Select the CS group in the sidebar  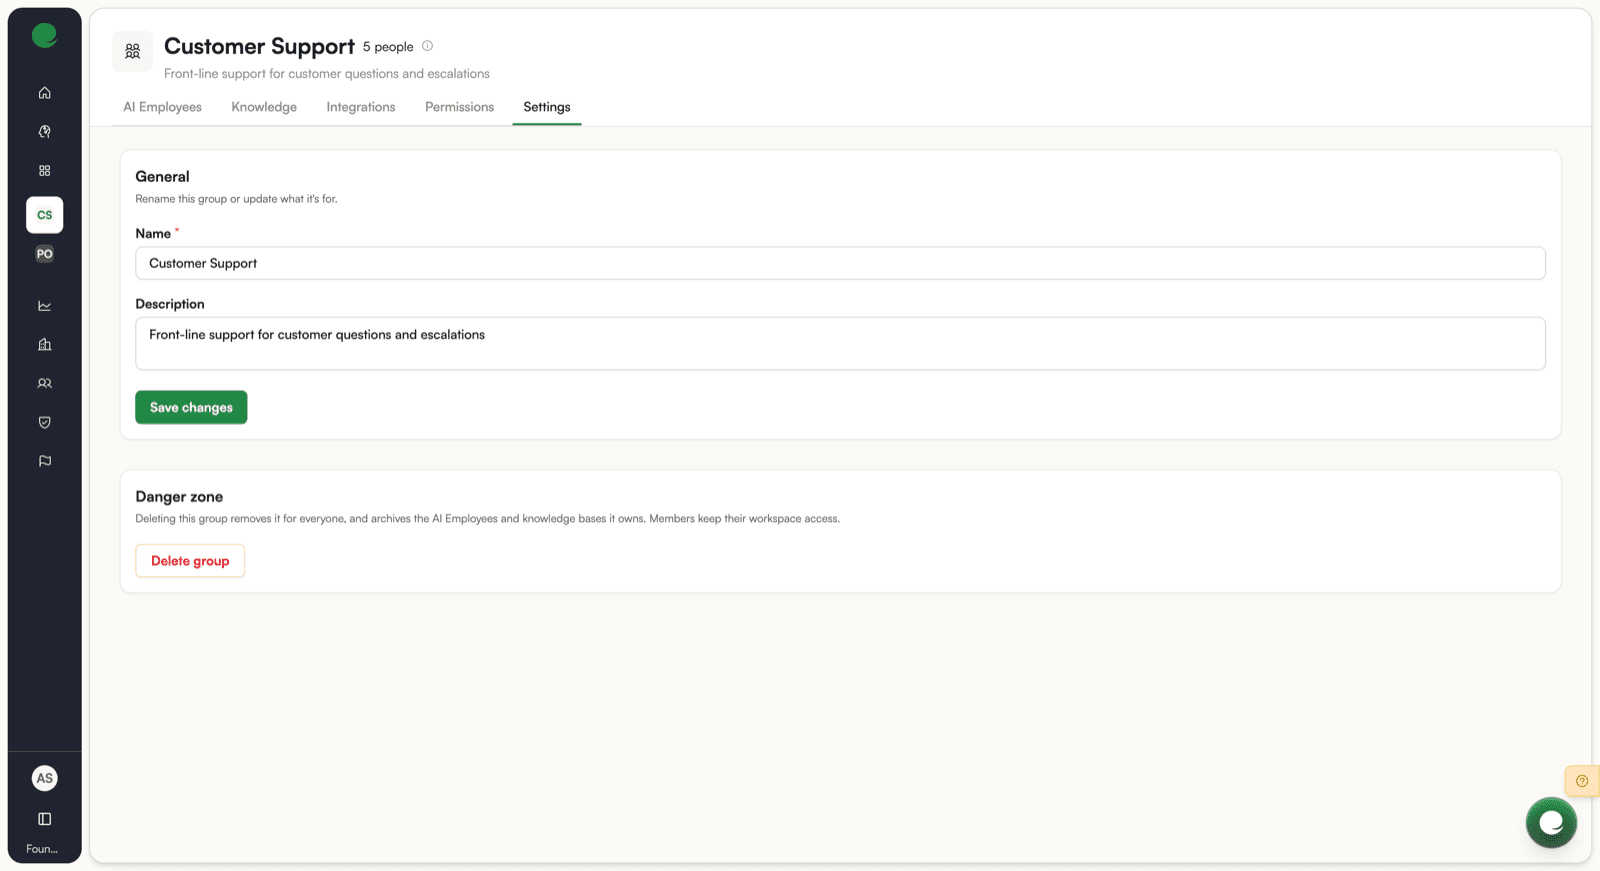tap(45, 215)
